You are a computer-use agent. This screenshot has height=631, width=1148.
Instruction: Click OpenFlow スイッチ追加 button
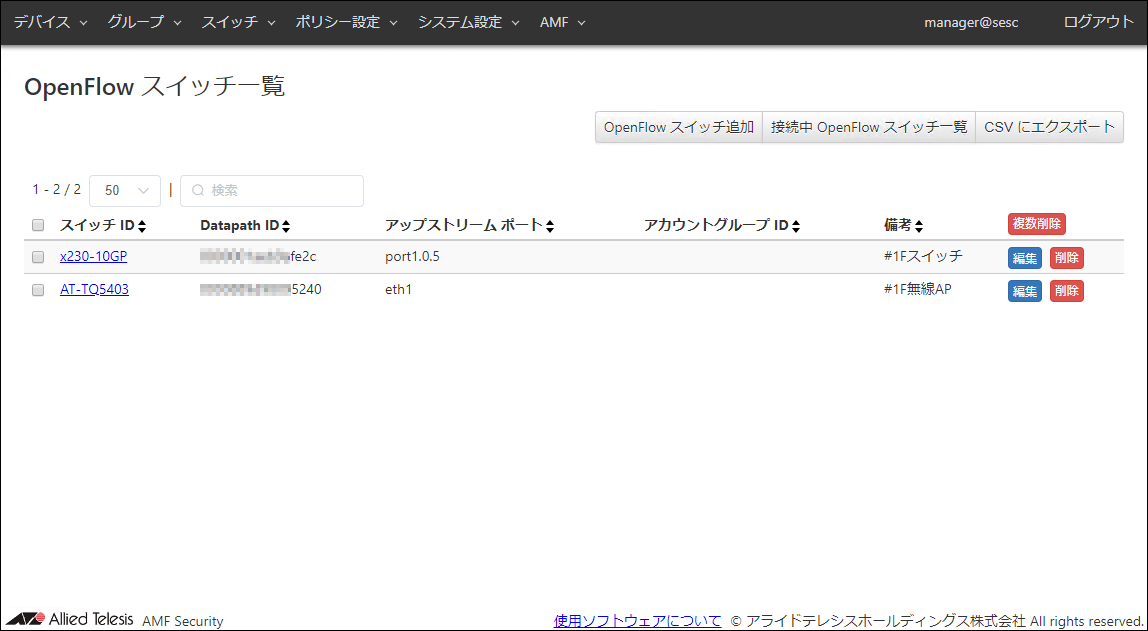679,127
